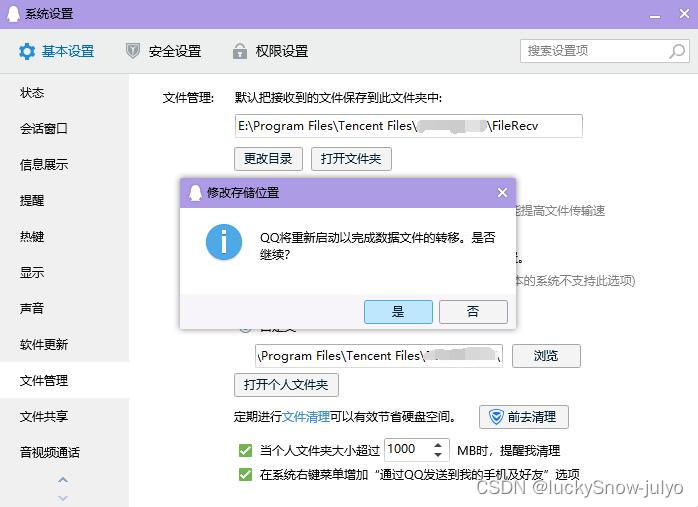Switch to the 基本设置 tab

pyautogui.click(x=57, y=51)
